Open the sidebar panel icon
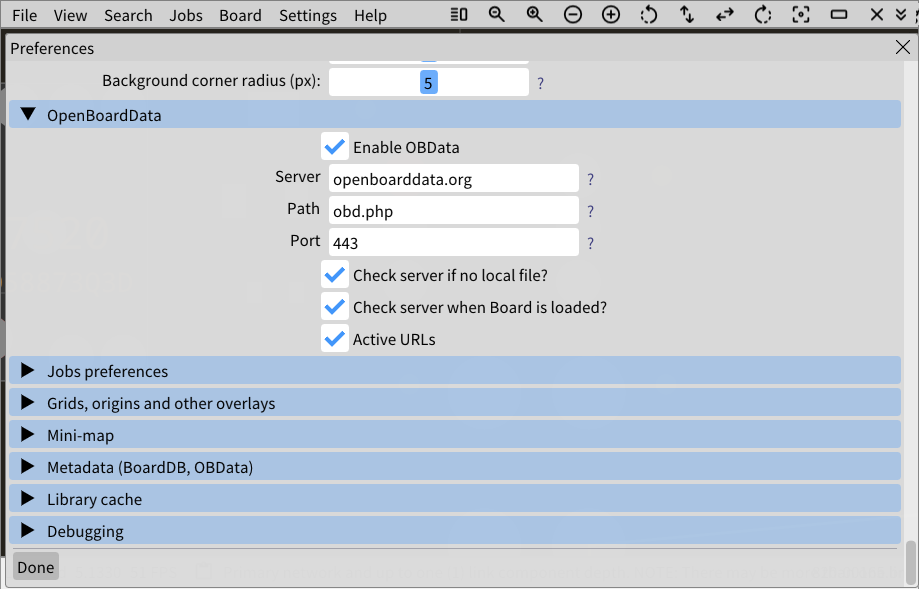 pyautogui.click(x=459, y=15)
